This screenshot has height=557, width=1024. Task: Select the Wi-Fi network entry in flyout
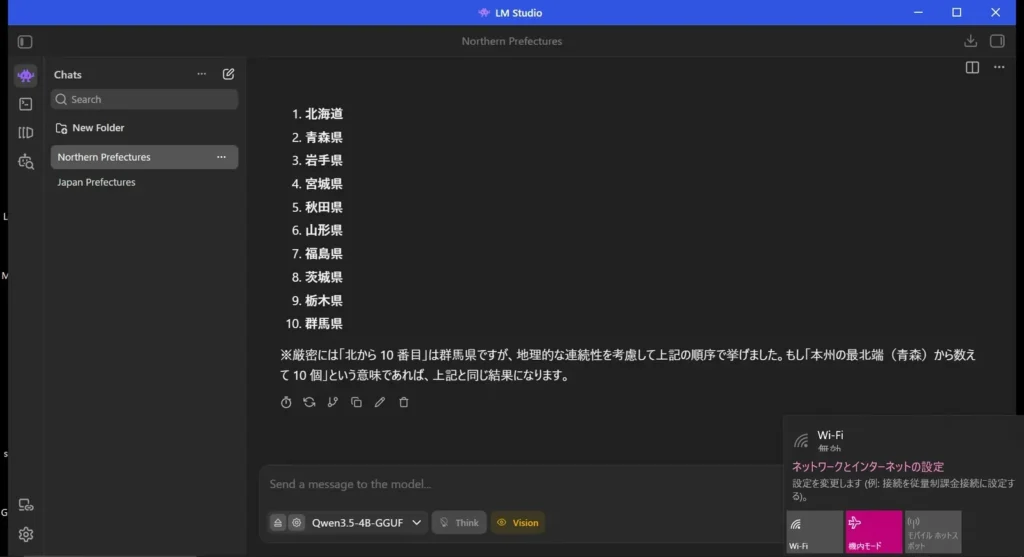click(901, 440)
